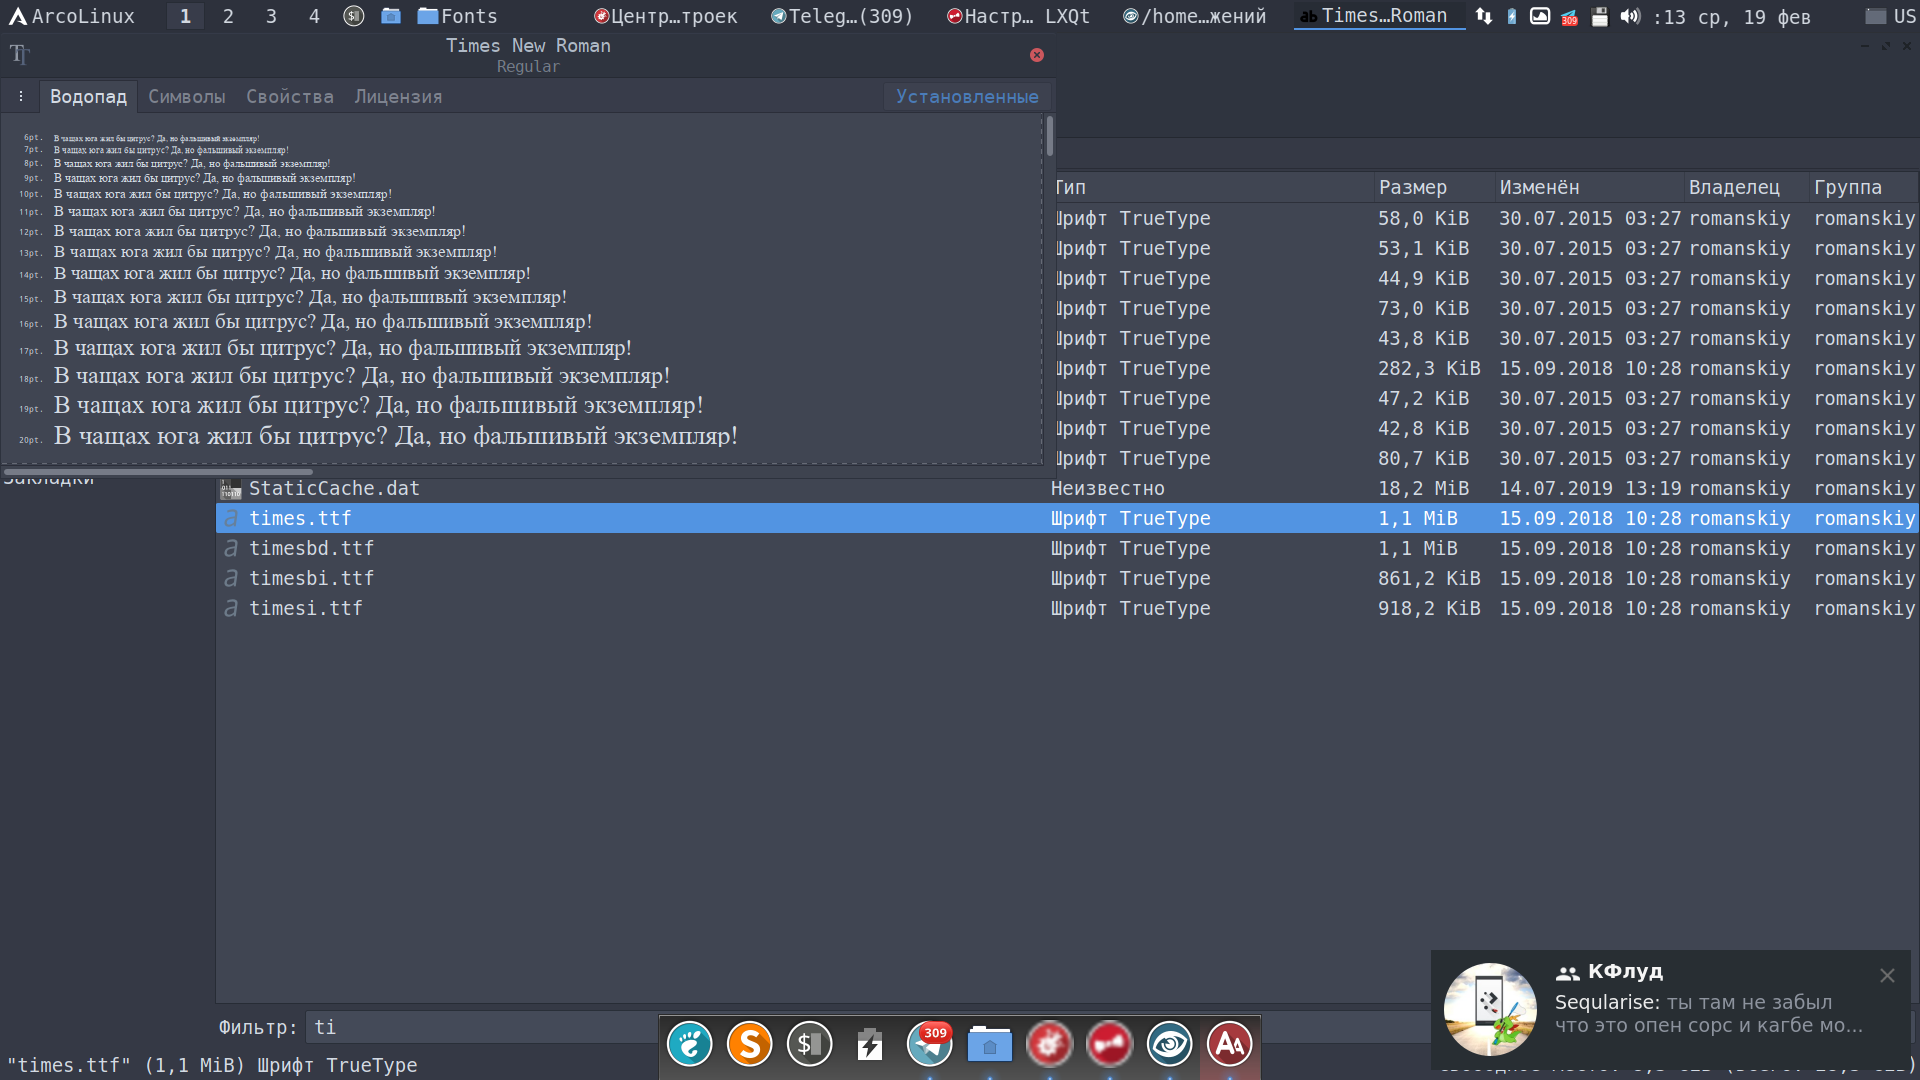
Task: Open the Fonts folder button in top panel
Action: 458,16
